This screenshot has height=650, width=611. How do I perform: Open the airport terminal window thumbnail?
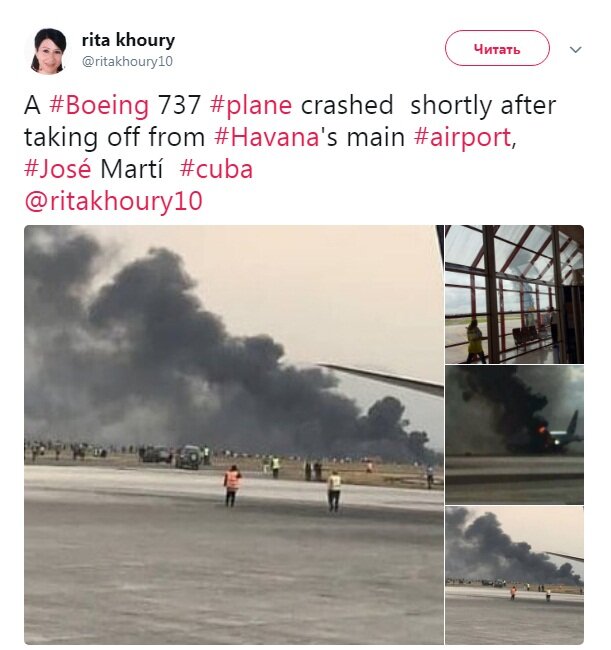coord(514,294)
